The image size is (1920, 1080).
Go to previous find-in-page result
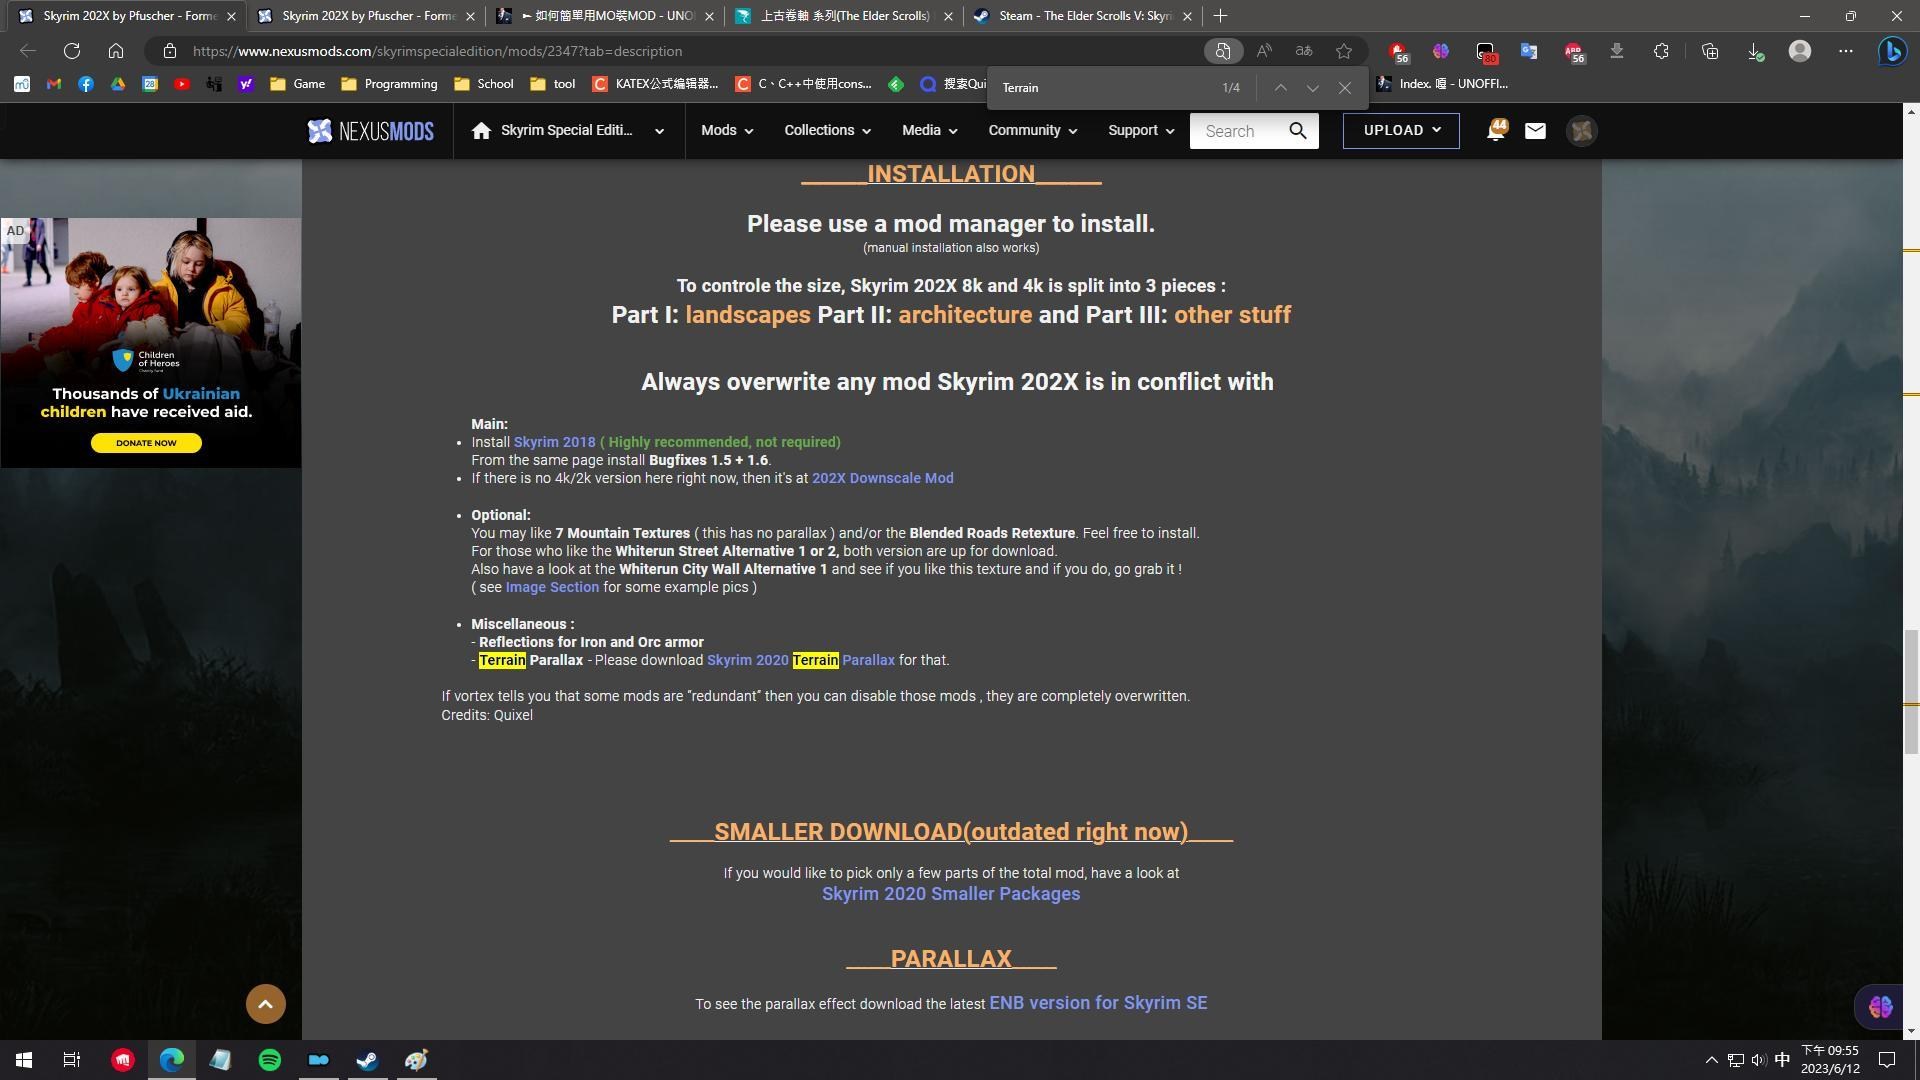(x=1280, y=88)
